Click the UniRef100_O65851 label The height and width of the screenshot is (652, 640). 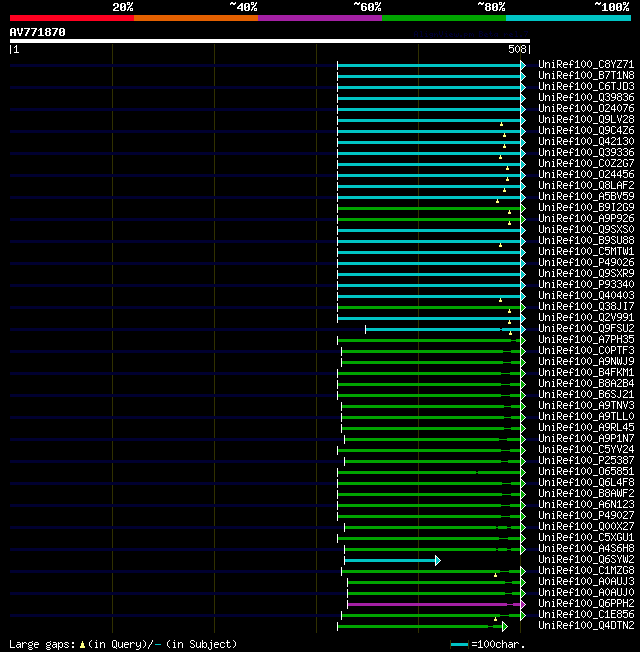(586, 472)
